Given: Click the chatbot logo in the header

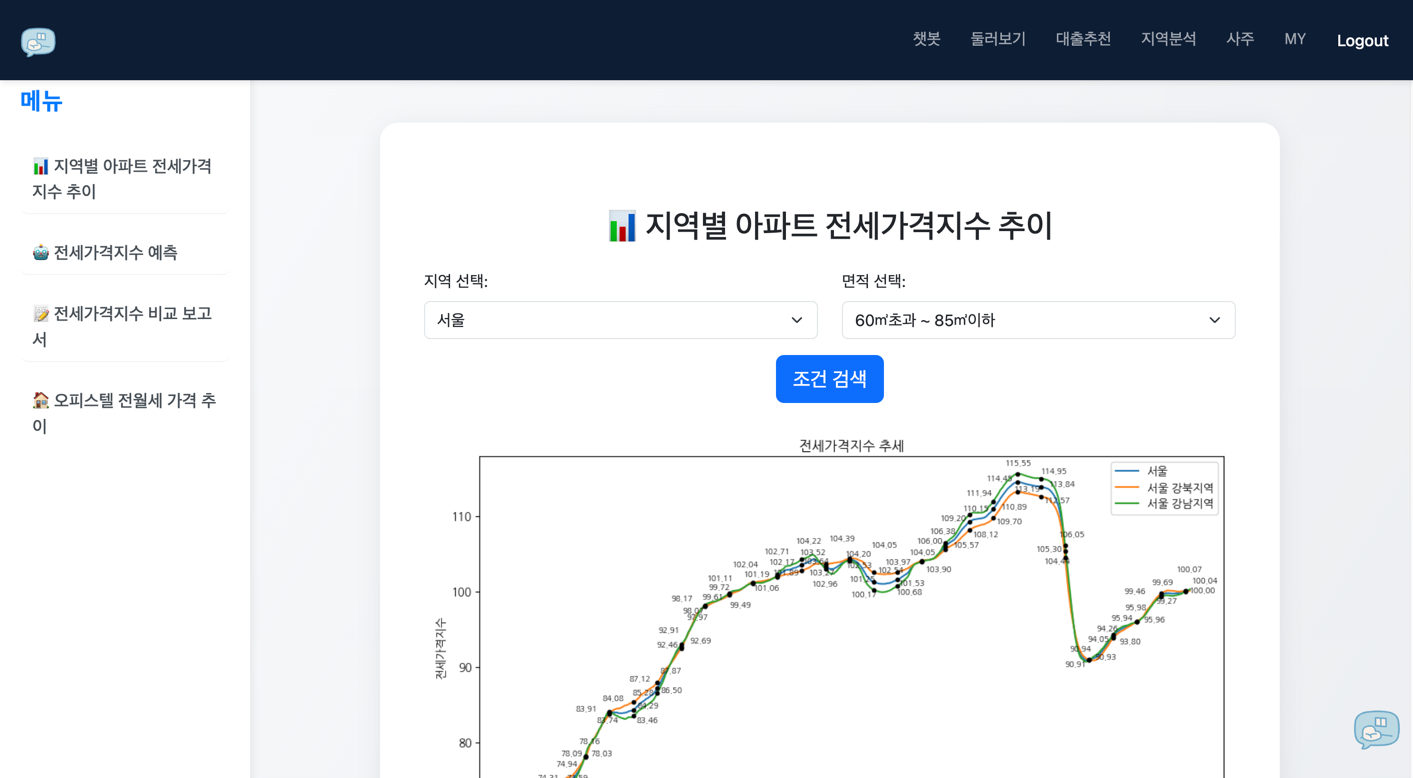Looking at the screenshot, I should pos(38,41).
